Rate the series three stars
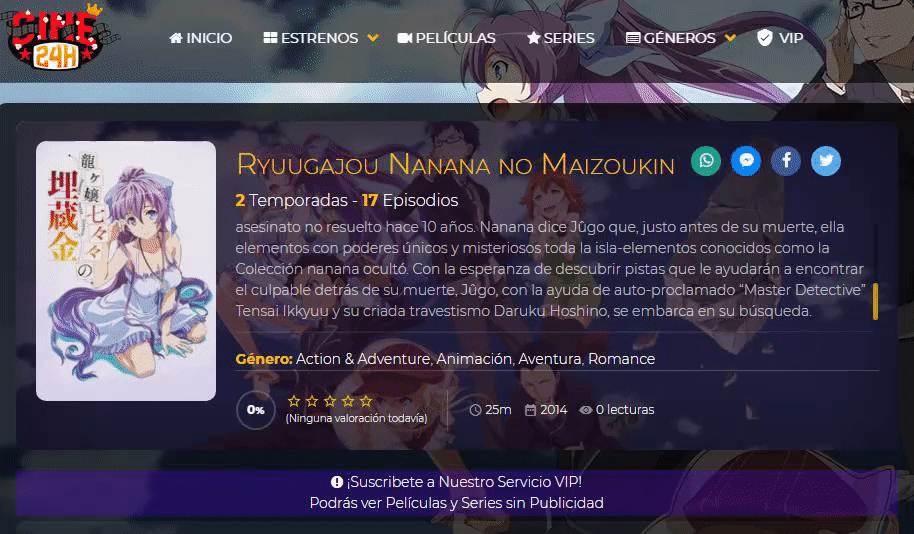 pyautogui.click(x=330, y=400)
